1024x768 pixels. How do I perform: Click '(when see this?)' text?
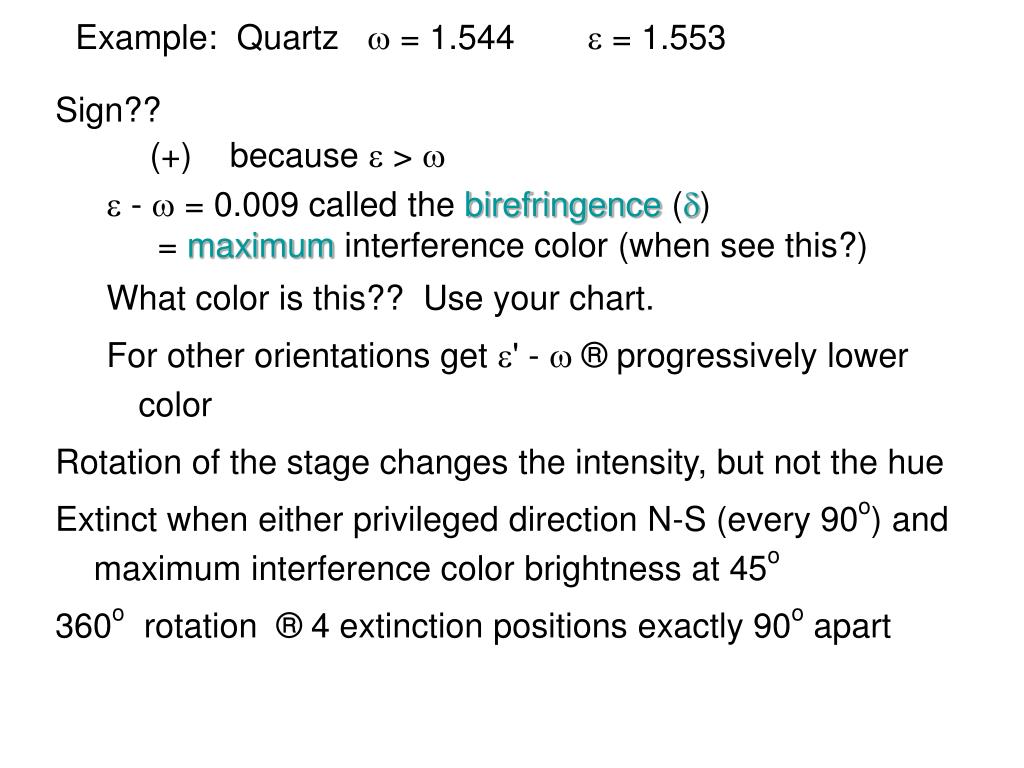743,247
